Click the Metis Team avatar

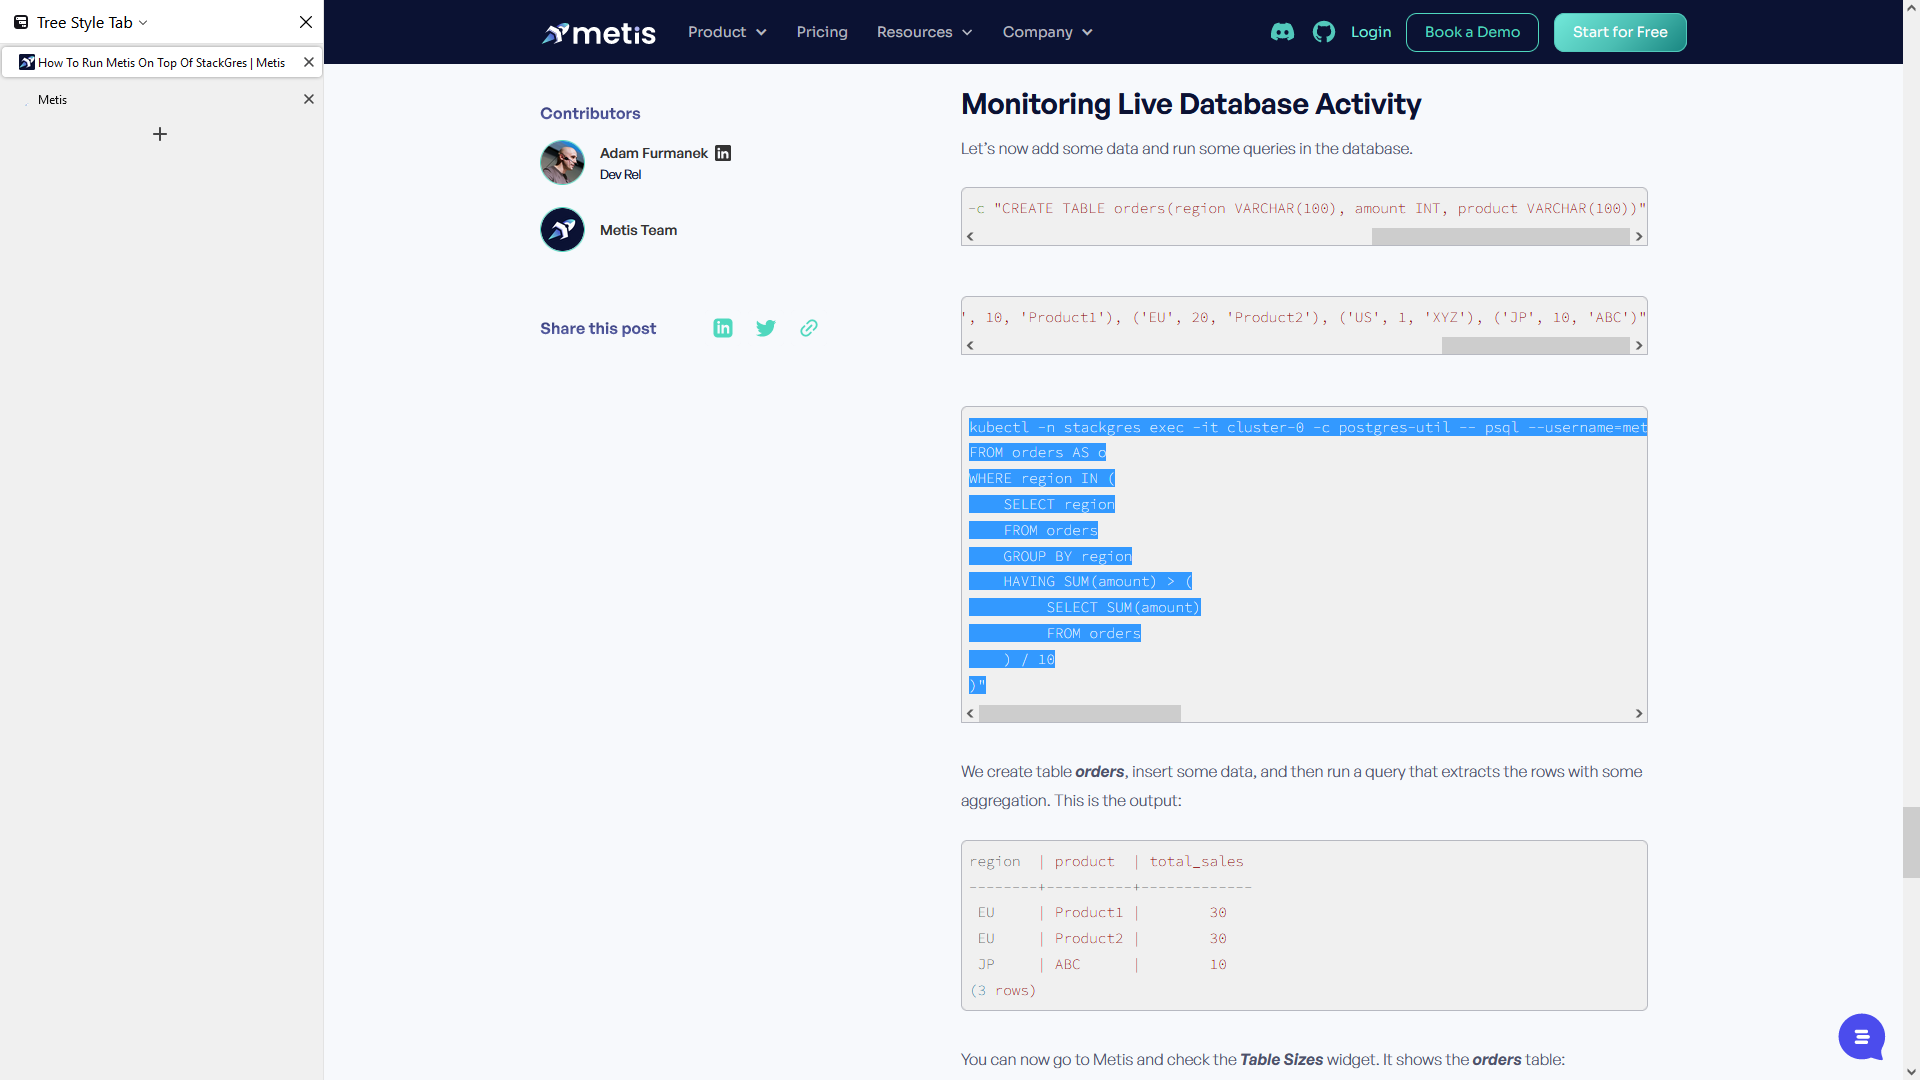tap(562, 230)
